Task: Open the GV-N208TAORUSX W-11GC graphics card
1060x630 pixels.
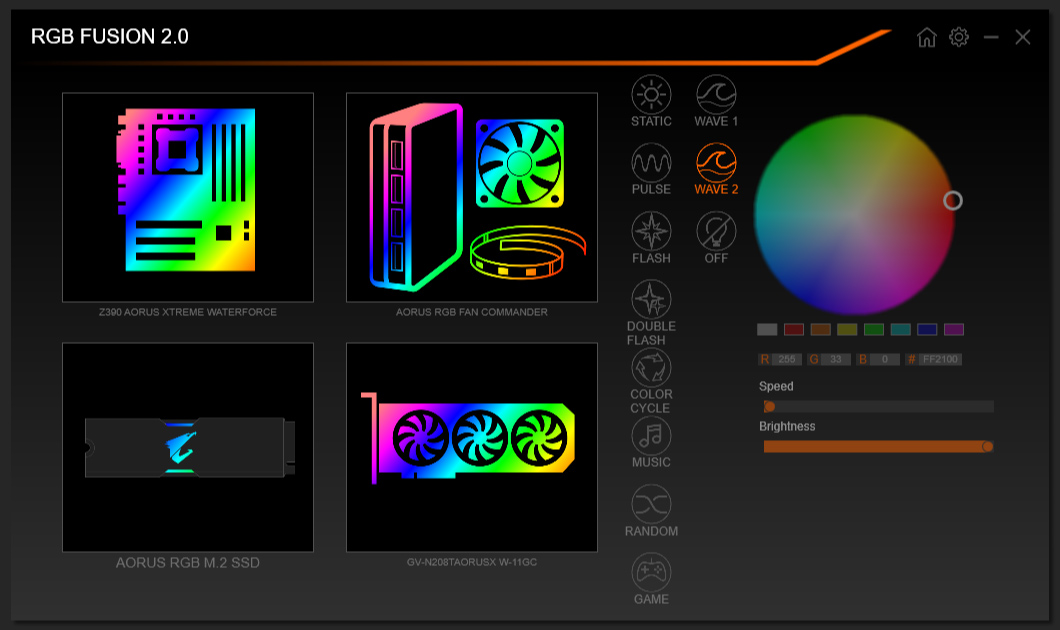Action: [x=472, y=447]
